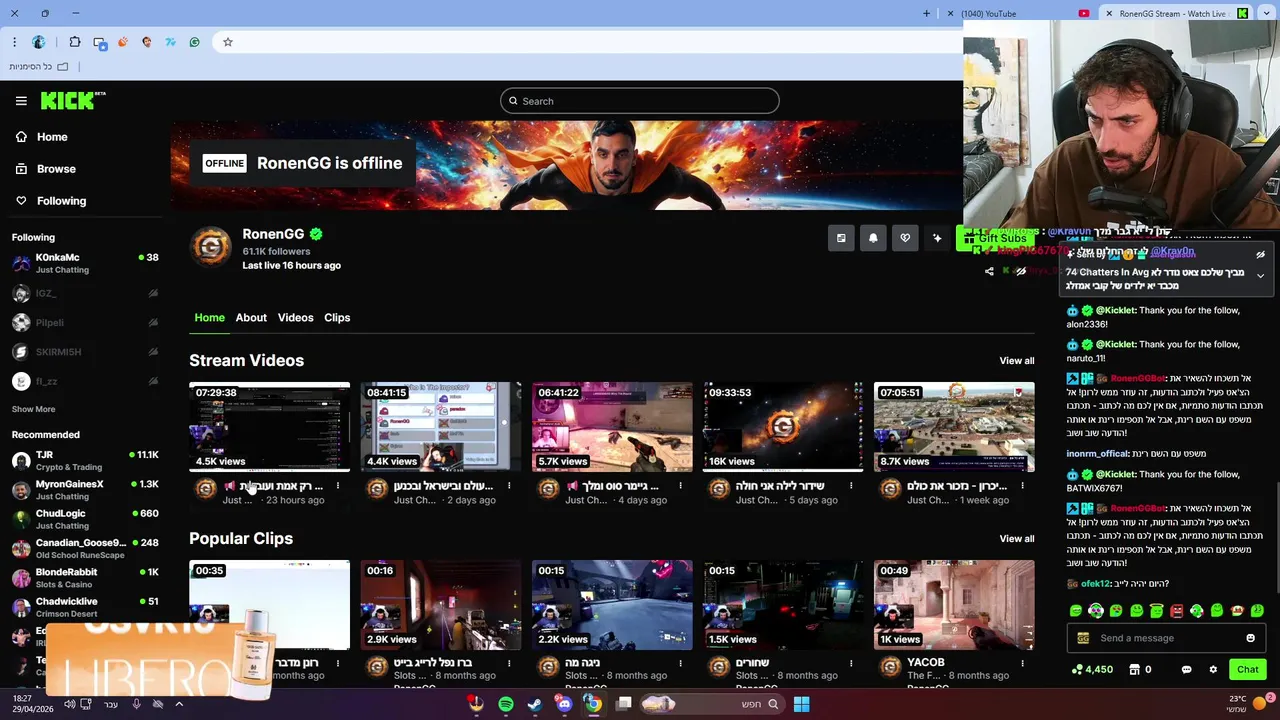The image size is (1280, 720).
Task: Select the Clips channel tab
Action: click(337, 317)
